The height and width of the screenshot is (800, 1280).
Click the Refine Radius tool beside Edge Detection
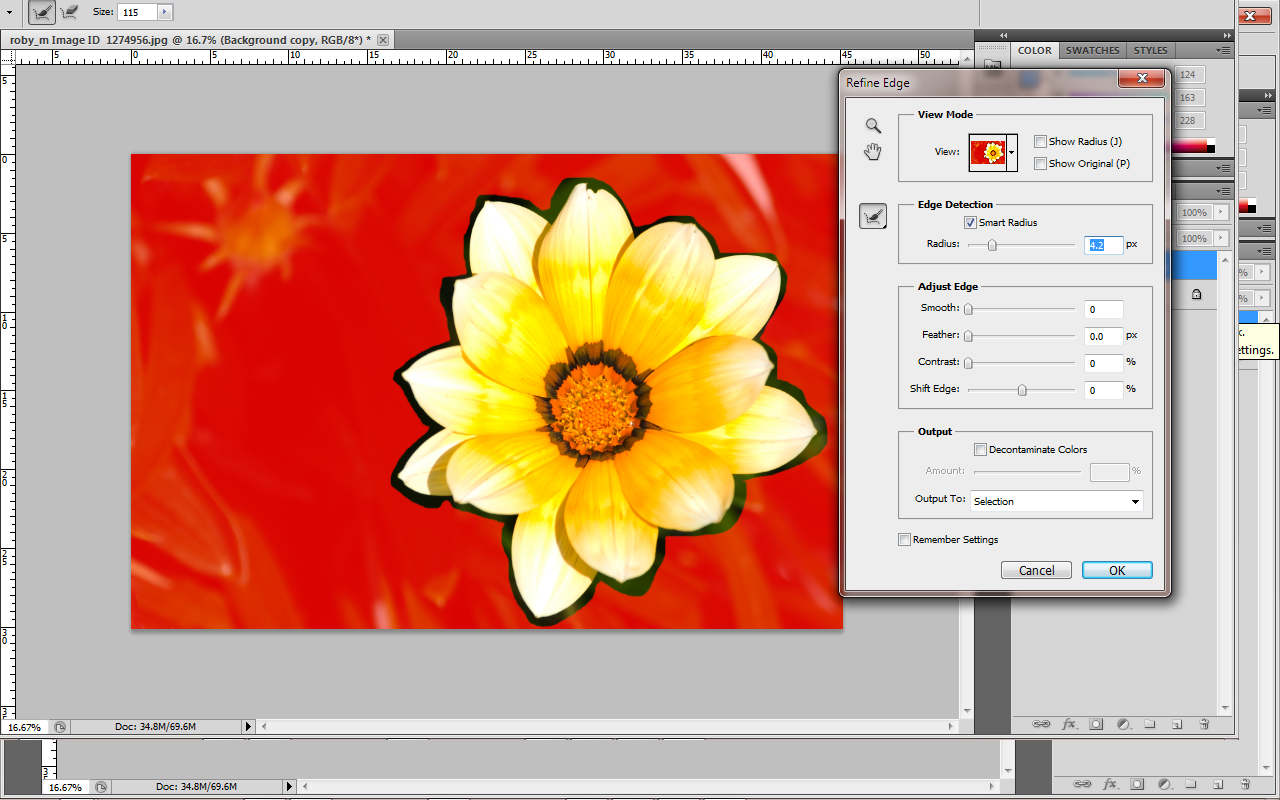[873, 215]
